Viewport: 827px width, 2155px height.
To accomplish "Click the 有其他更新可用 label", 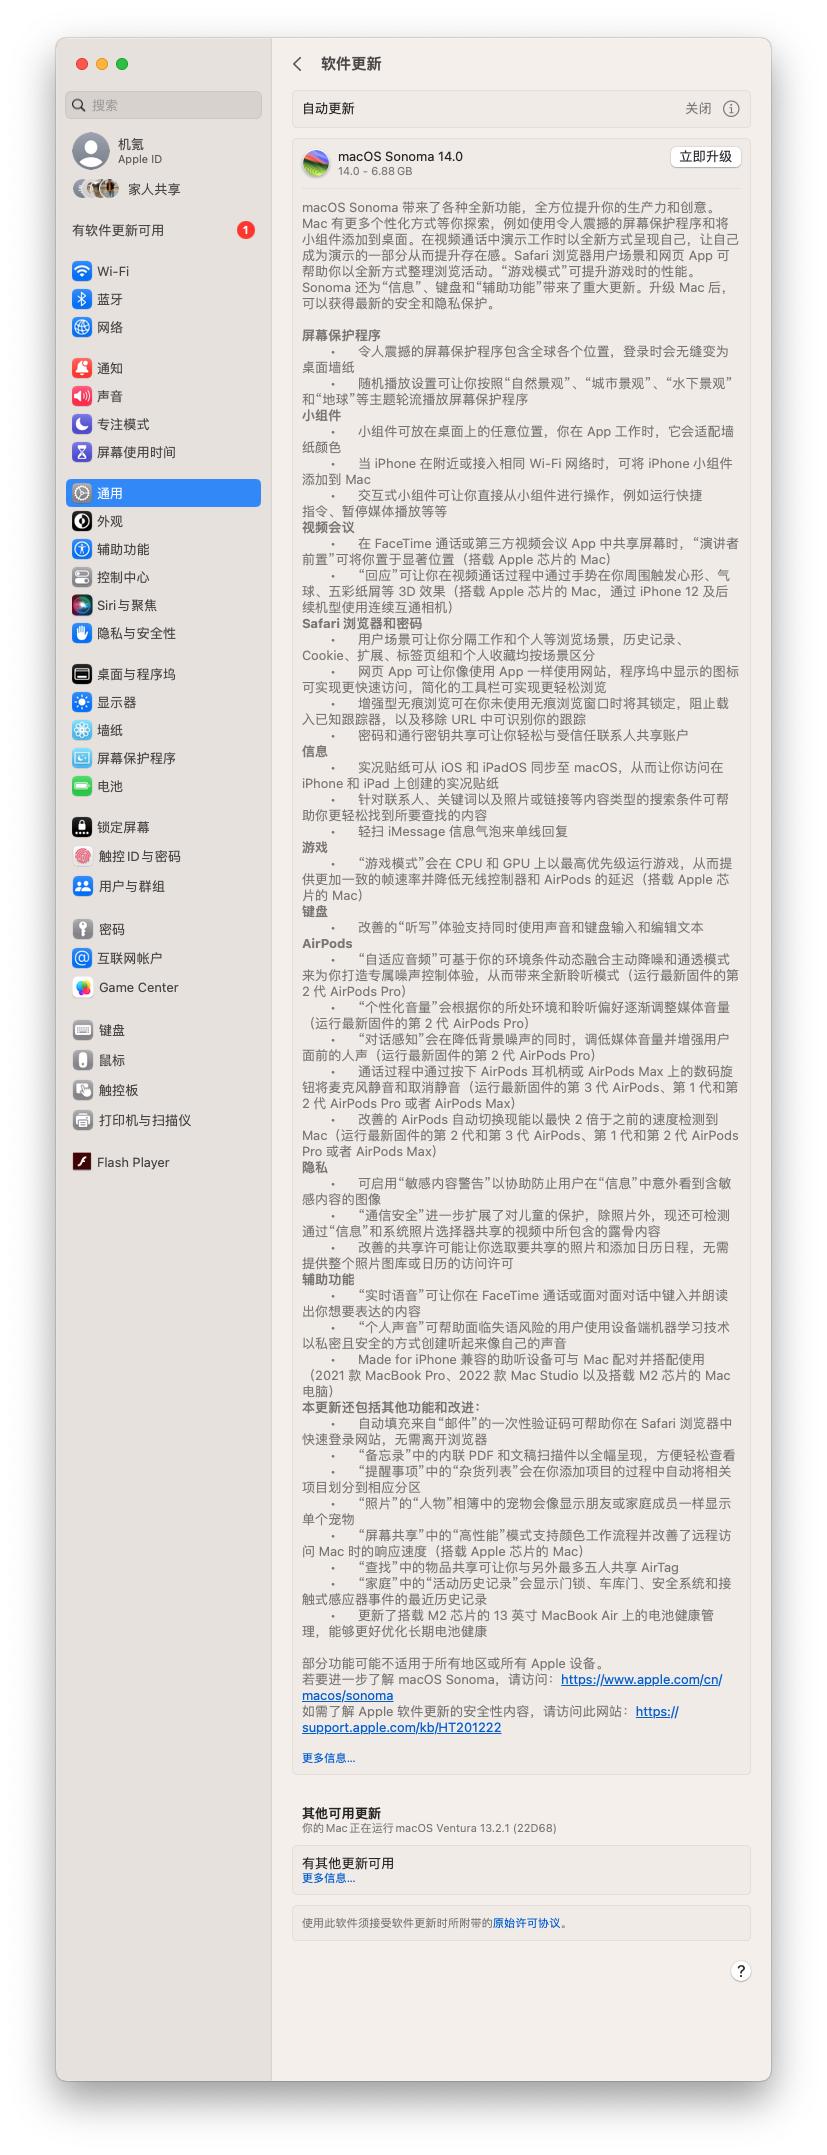I will pos(348,1863).
